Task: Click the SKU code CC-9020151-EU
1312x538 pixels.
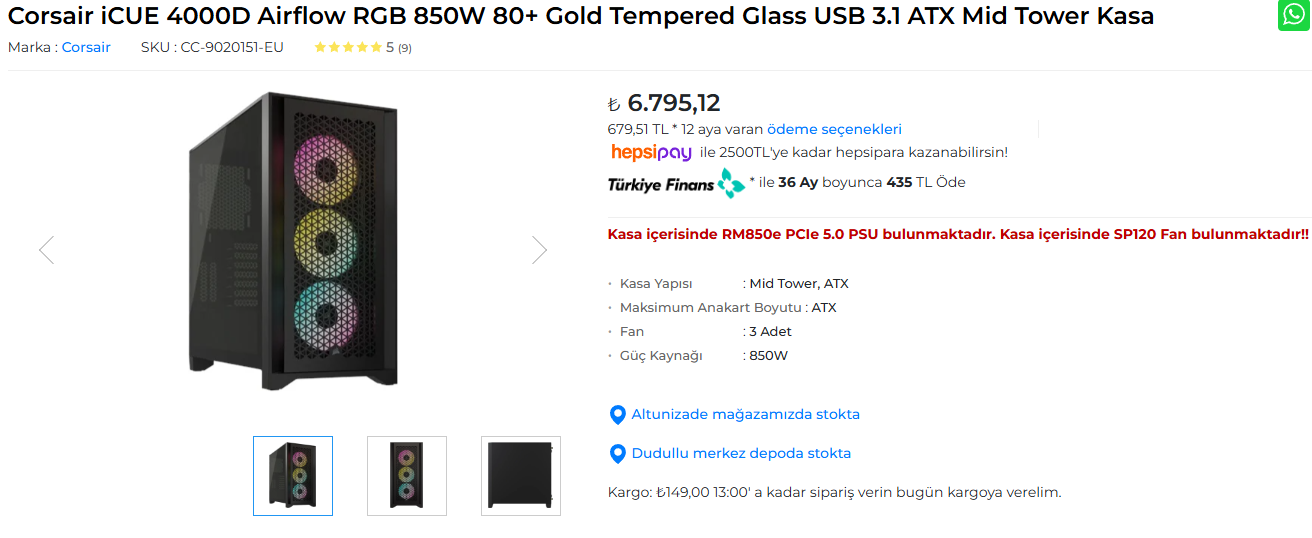Action: [x=232, y=47]
